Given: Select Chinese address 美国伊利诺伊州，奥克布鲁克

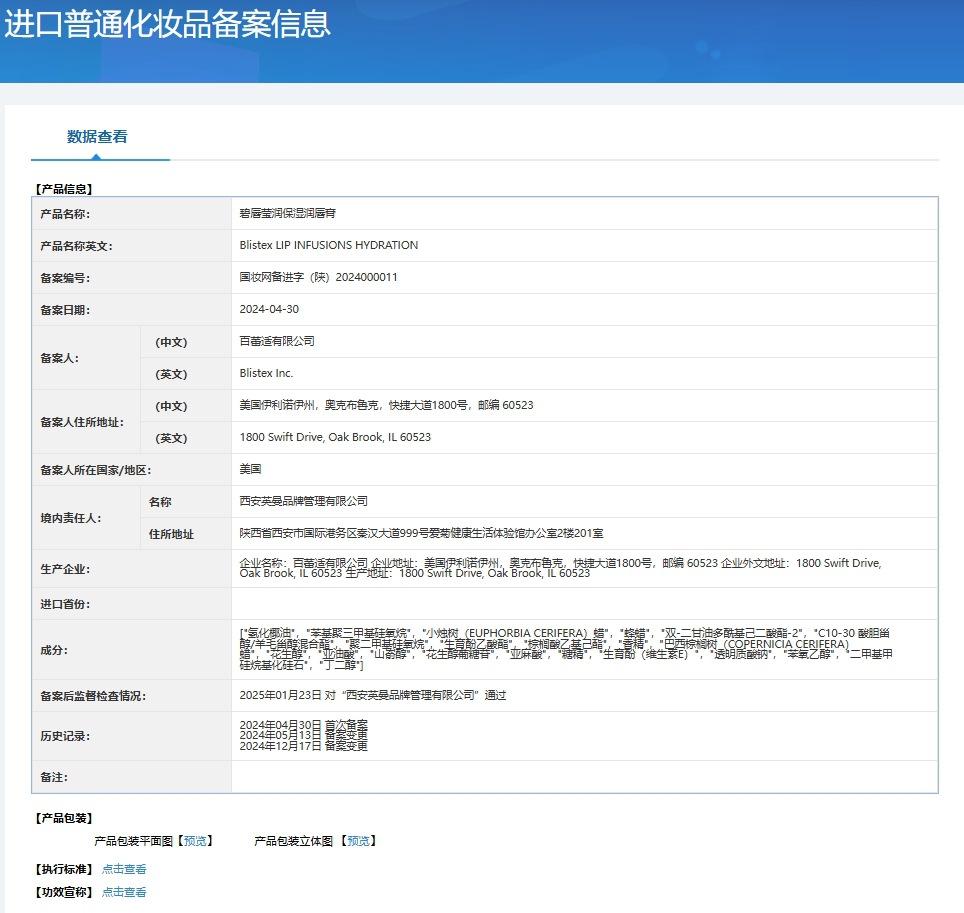Looking at the screenshot, I should (x=386, y=405).
